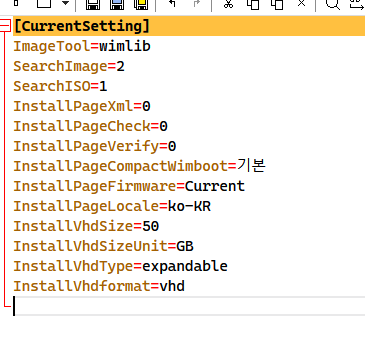Delete with the X toolbar icon
Screen dimensions: 365x363
click(301, 3)
